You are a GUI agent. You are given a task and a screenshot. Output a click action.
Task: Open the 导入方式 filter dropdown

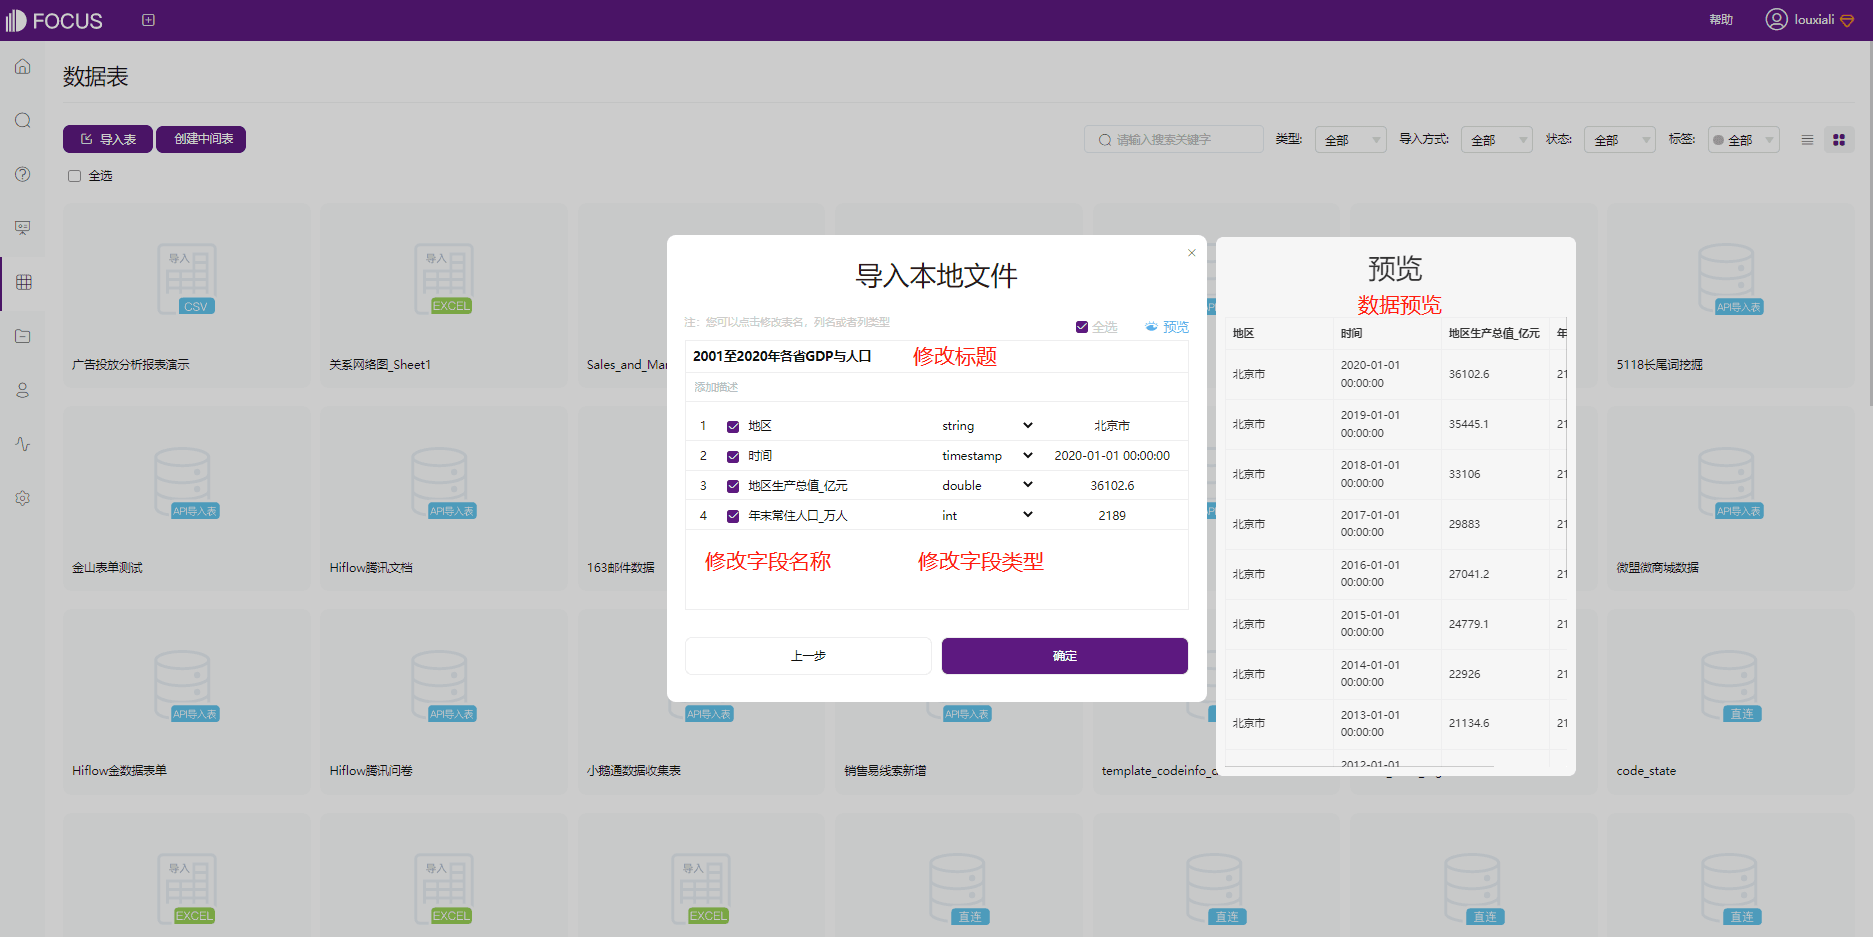(1496, 140)
